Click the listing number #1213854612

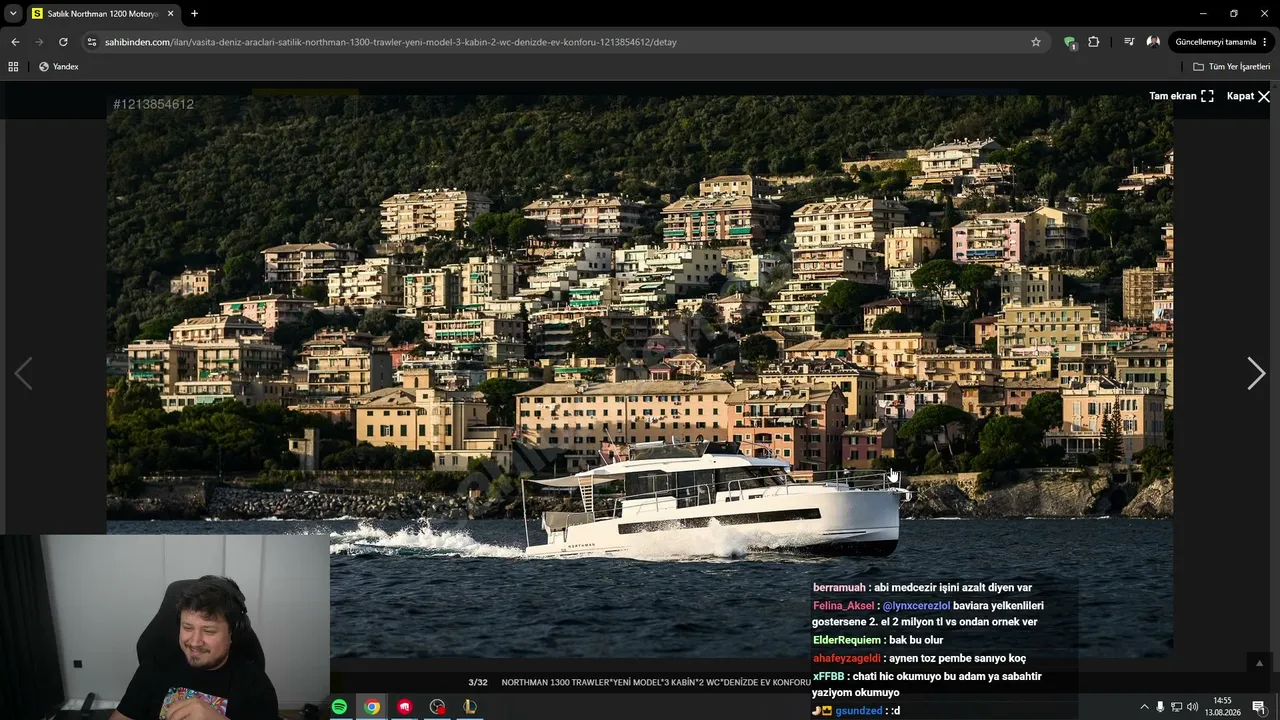click(x=153, y=104)
